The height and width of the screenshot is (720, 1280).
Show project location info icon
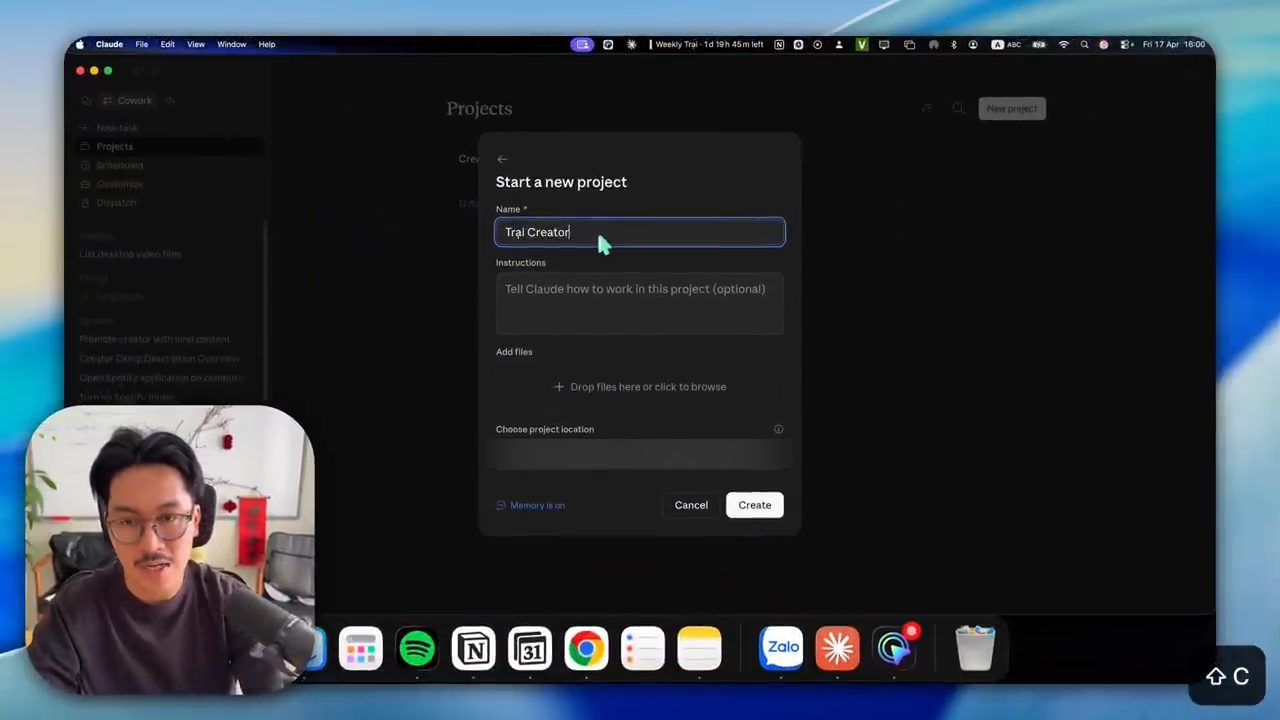click(778, 429)
